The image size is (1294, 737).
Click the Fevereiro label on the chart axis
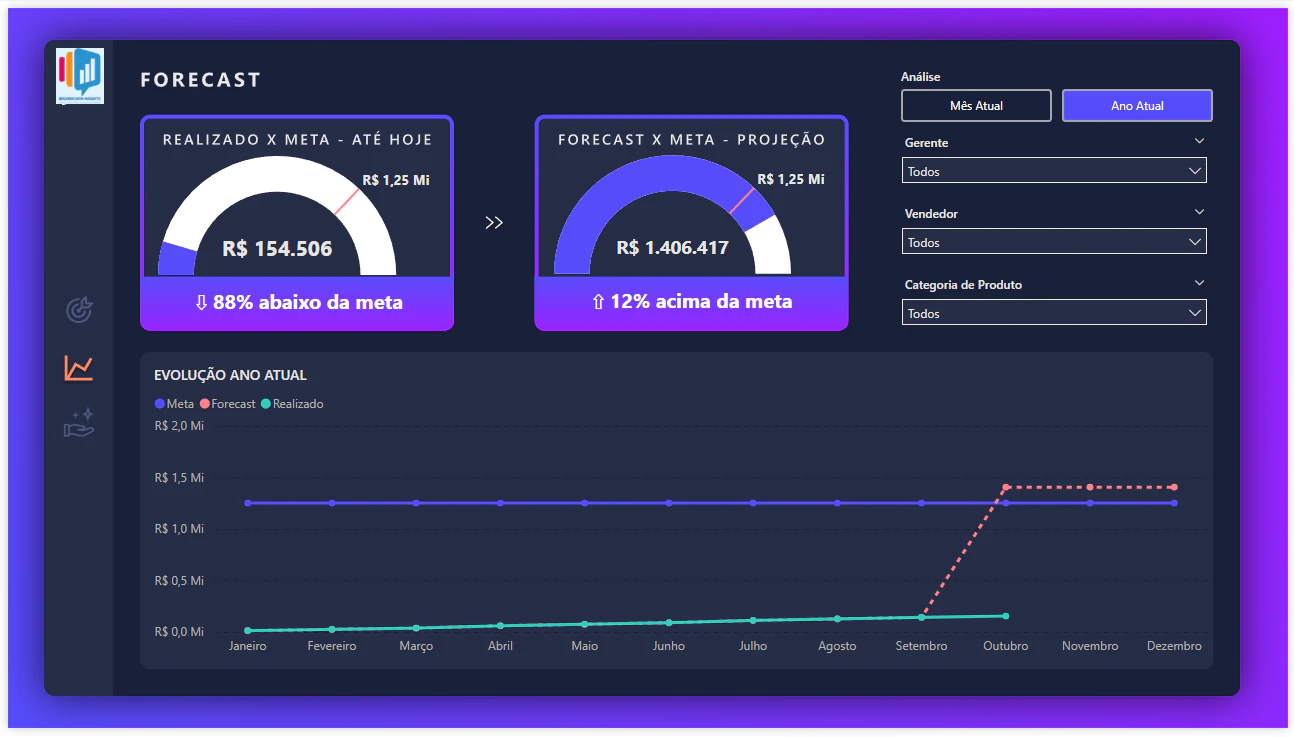point(332,646)
